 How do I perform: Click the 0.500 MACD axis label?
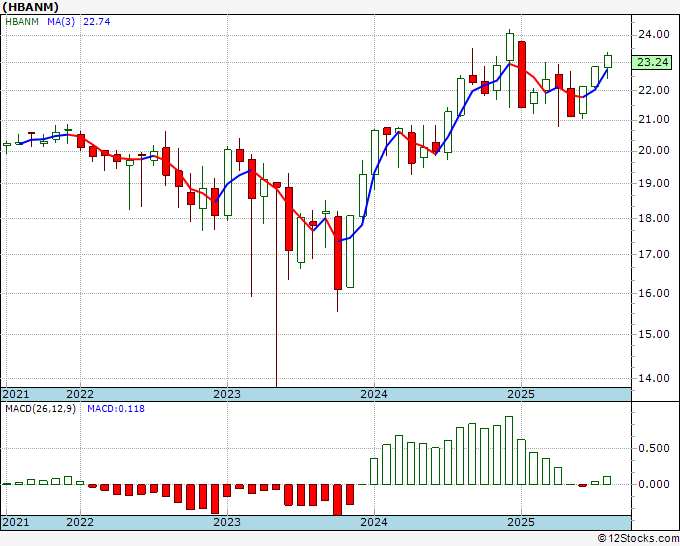(x=654, y=448)
